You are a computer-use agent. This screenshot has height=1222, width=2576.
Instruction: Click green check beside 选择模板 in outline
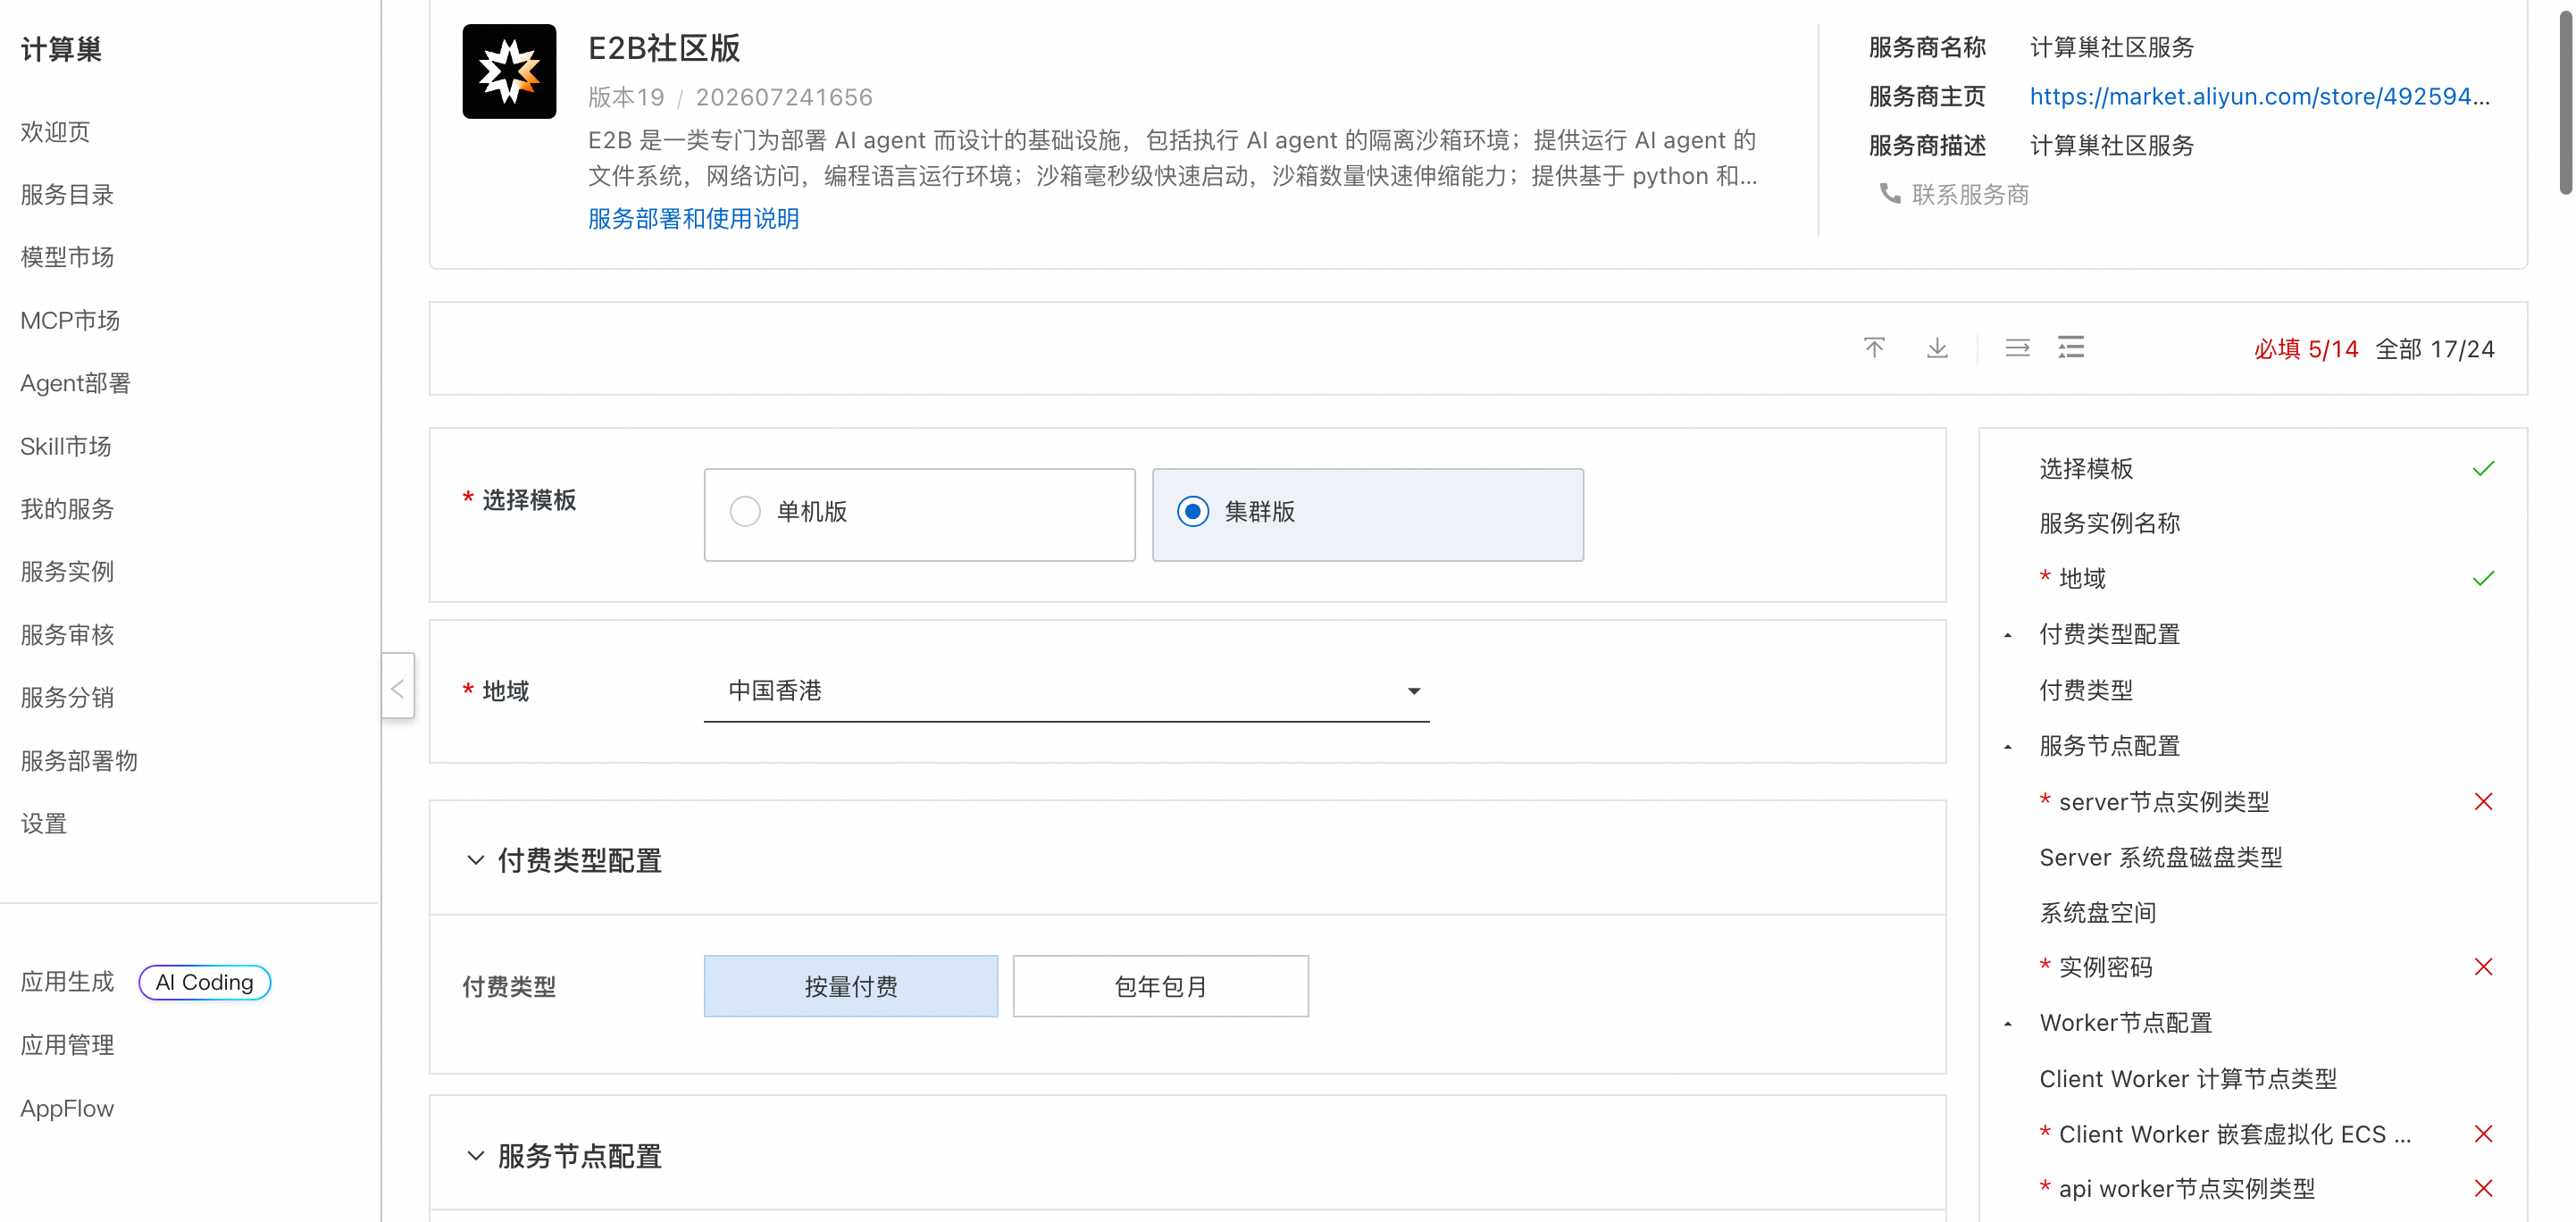[x=2483, y=469]
